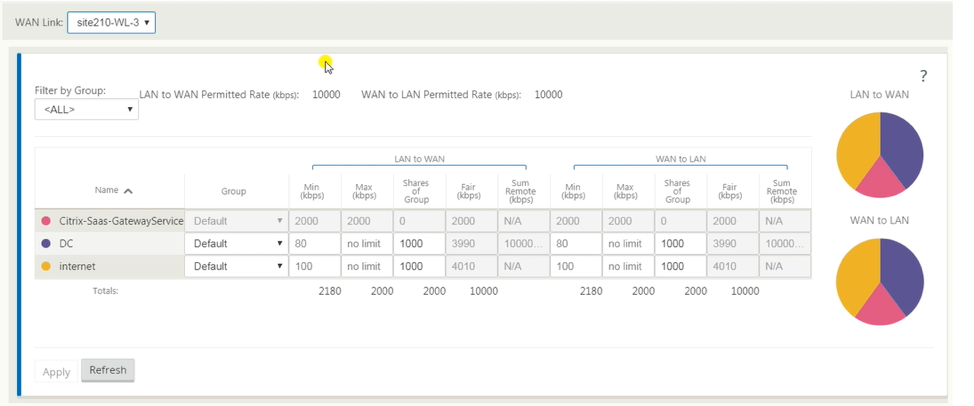Open the WAN Link site210-WL-3 dropdown
This screenshot has height=406, width=974.
(111, 23)
